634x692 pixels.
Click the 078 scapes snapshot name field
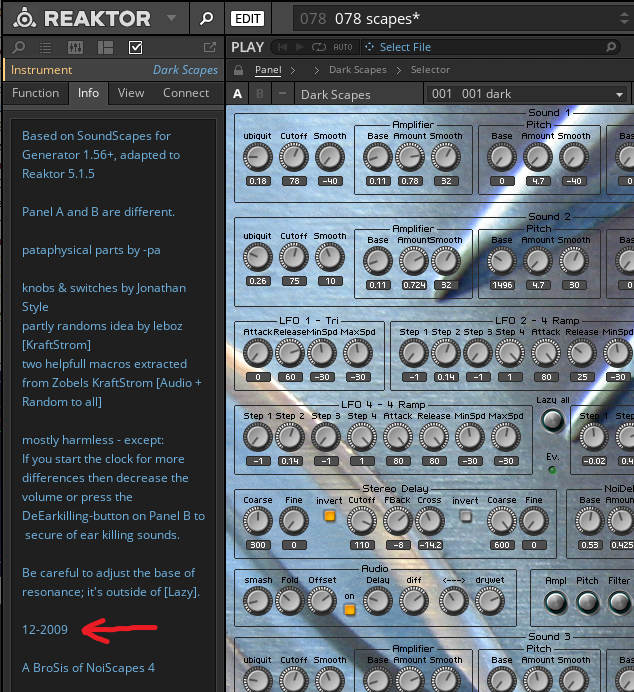pyautogui.click(x=454, y=19)
